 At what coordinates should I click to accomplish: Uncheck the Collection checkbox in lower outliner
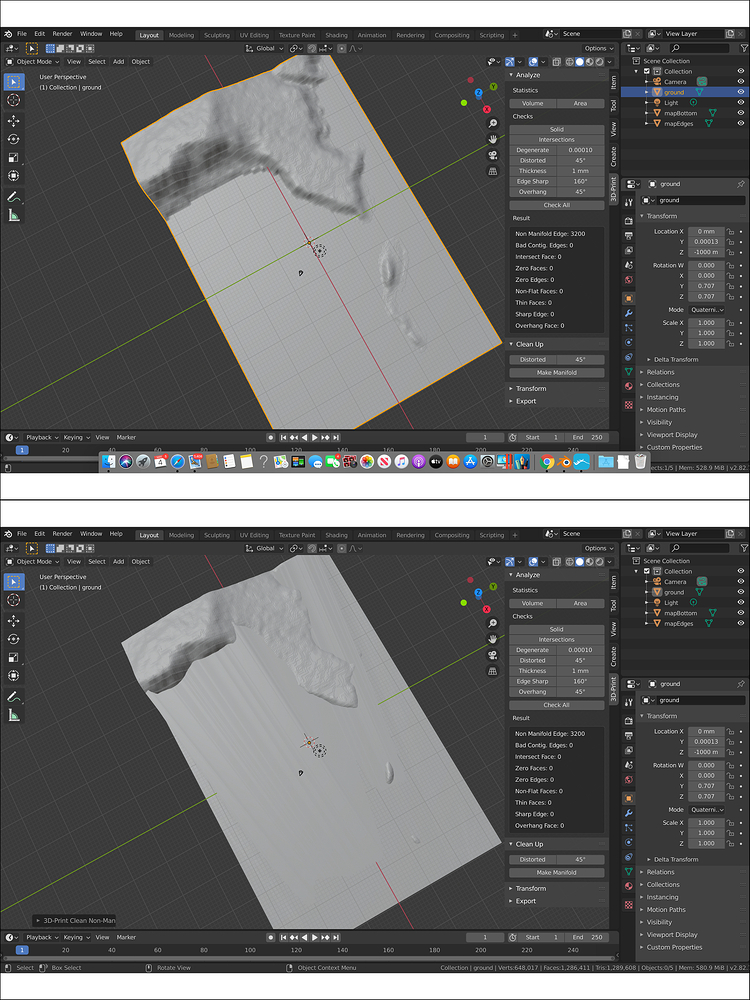click(x=647, y=571)
